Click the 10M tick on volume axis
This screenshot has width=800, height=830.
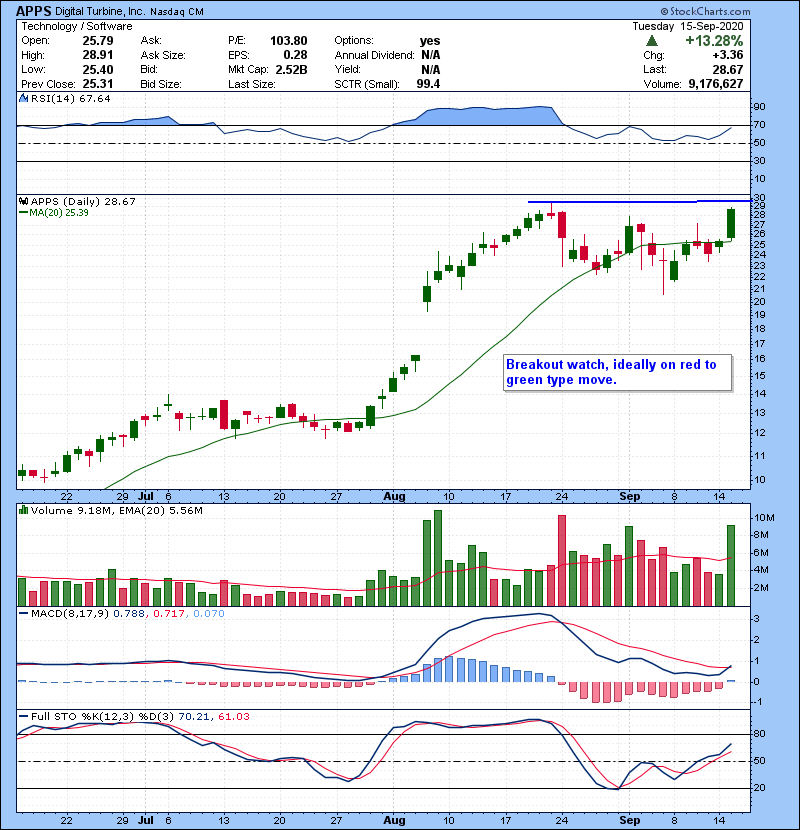(x=765, y=518)
